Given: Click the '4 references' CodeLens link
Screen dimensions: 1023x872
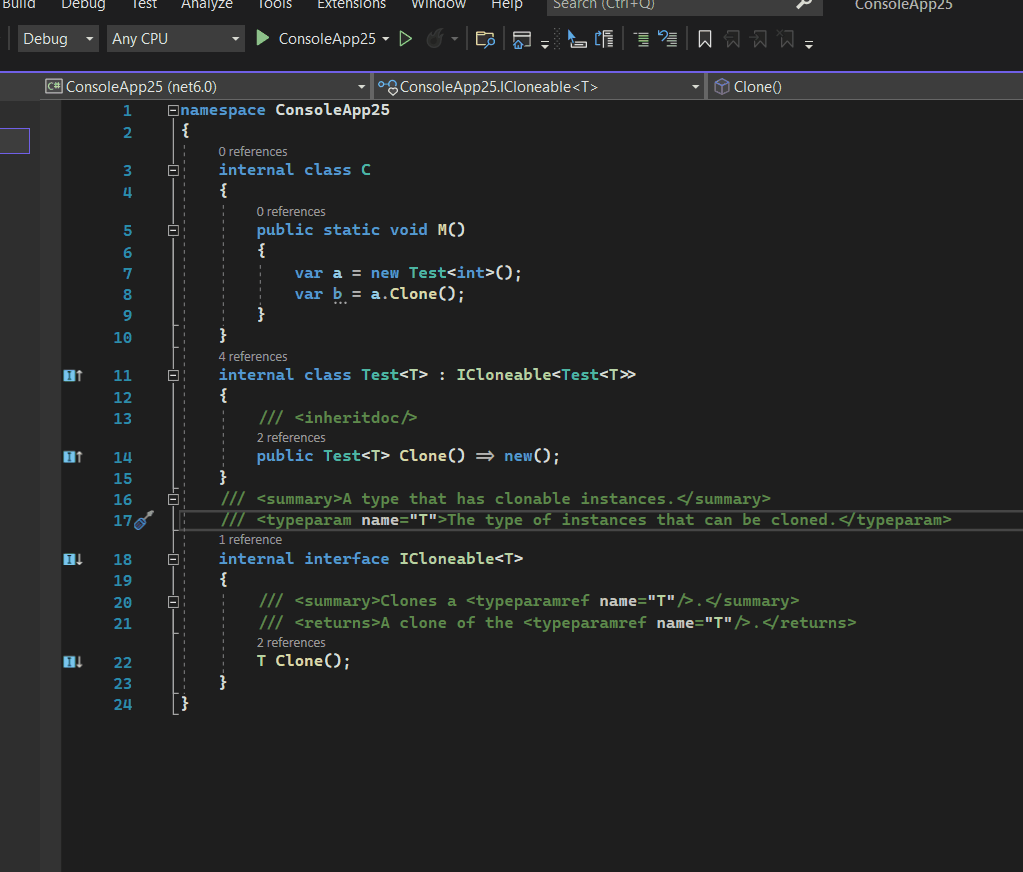Looking at the screenshot, I should point(252,357).
